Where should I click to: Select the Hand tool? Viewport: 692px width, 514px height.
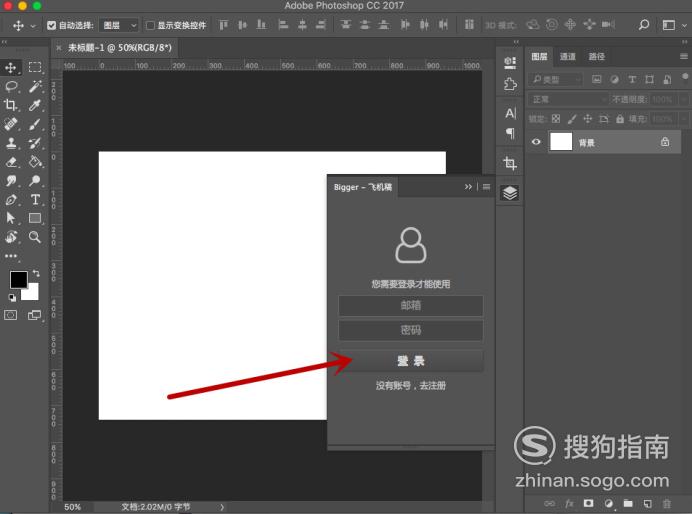coord(11,237)
